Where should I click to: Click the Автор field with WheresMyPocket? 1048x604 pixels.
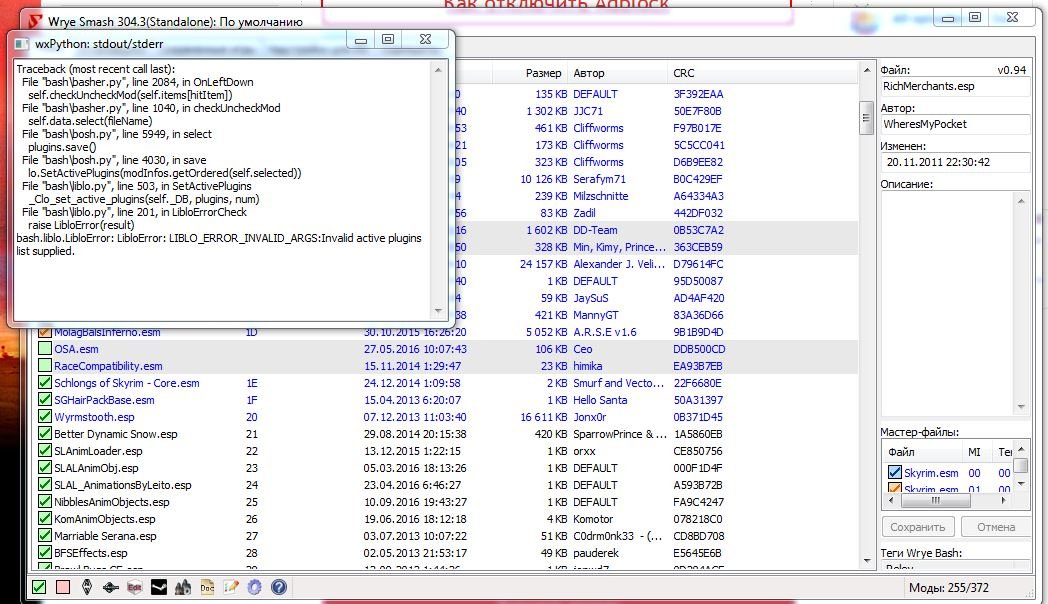(x=954, y=124)
